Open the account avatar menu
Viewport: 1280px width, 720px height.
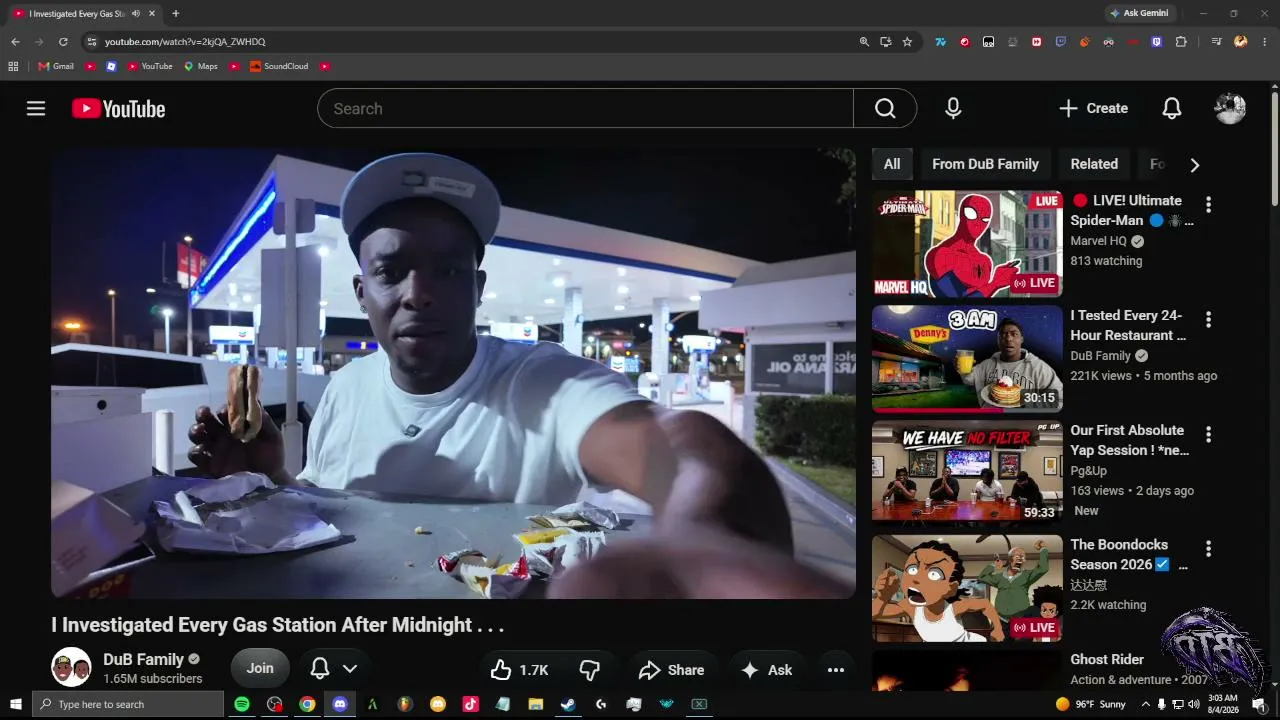[x=1230, y=108]
